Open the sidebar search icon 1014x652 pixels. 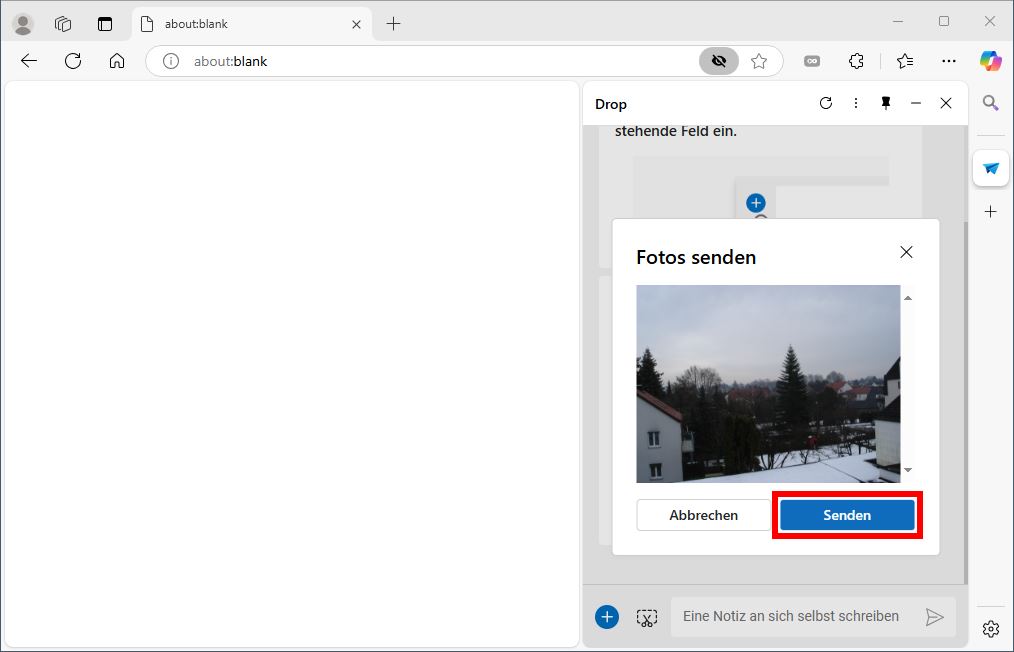tap(990, 102)
